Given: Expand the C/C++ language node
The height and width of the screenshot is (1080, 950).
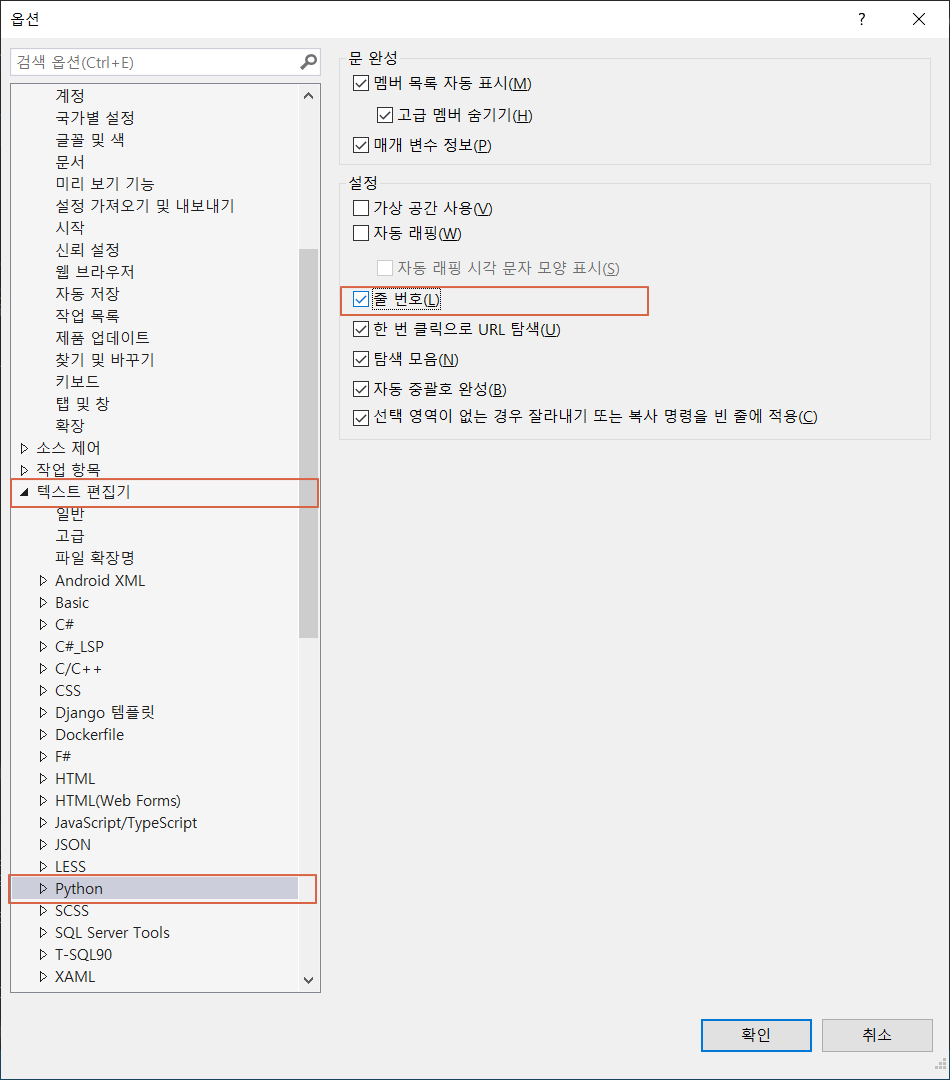Looking at the screenshot, I should coord(43,669).
